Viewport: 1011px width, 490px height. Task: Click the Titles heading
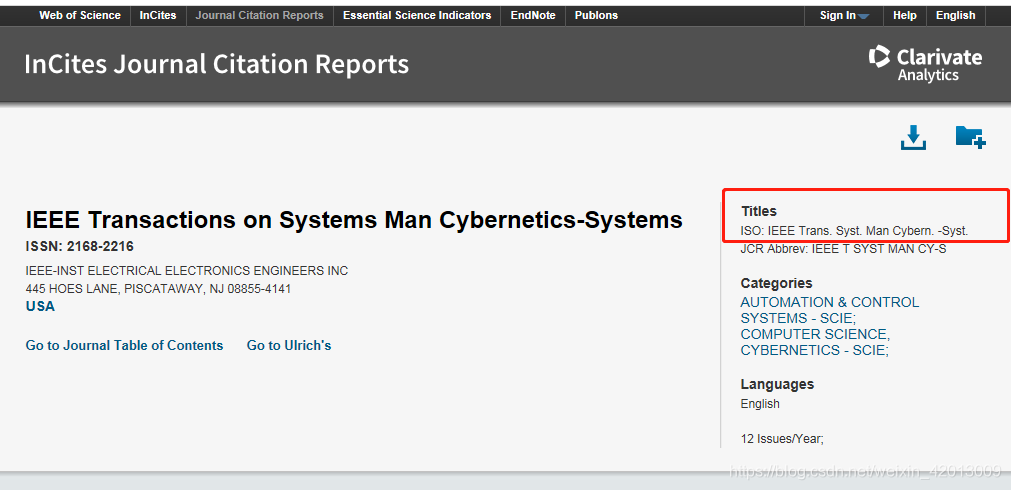(x=759, y=211)
